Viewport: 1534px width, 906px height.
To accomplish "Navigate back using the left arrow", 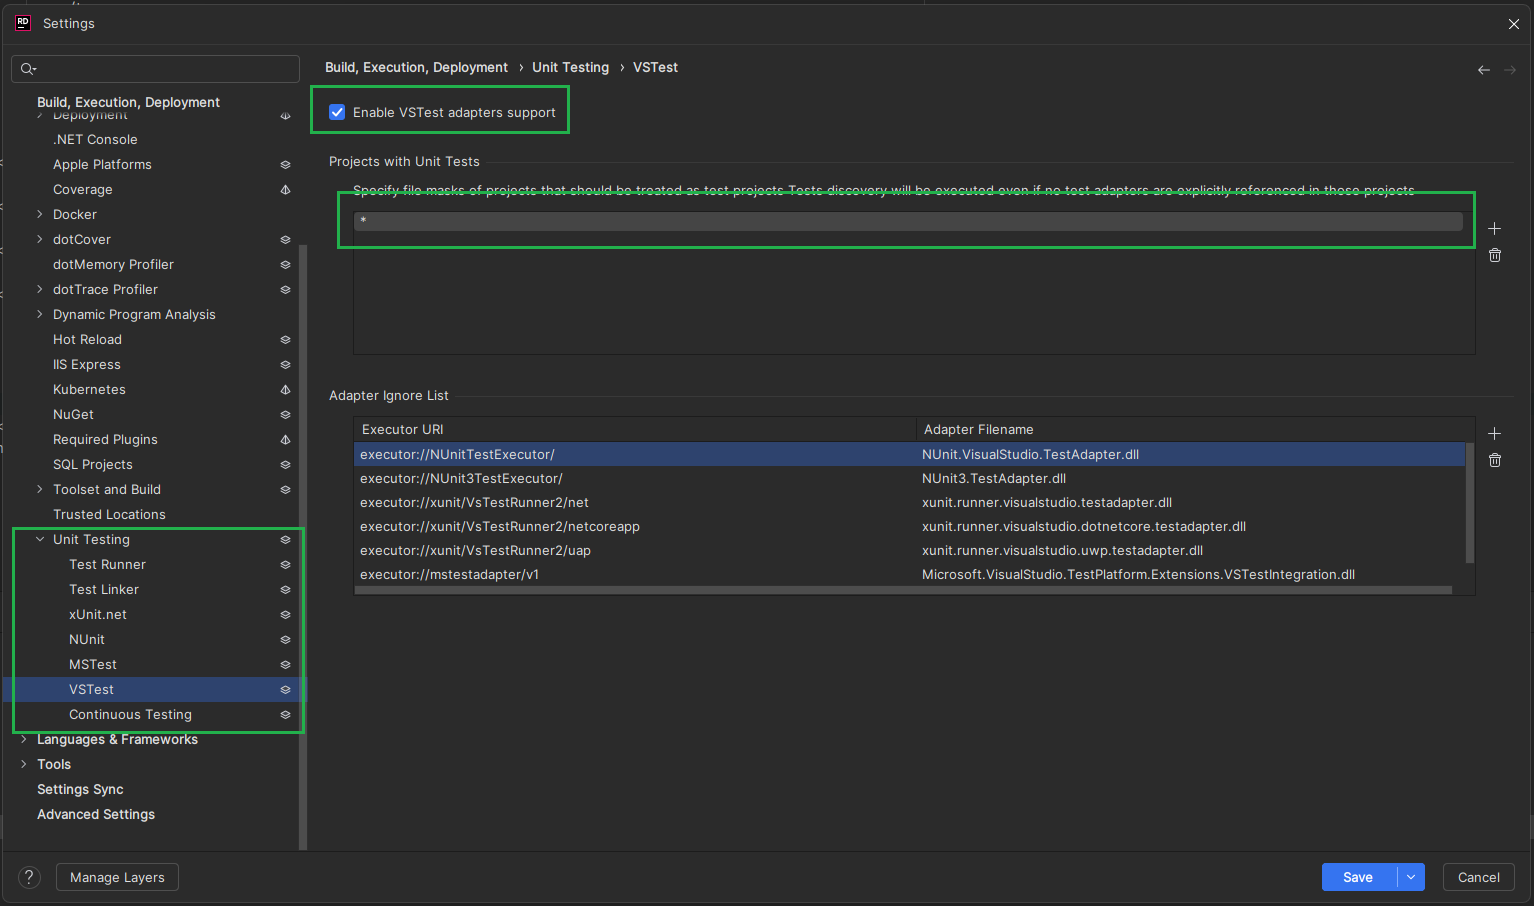I will (1483, 69).
